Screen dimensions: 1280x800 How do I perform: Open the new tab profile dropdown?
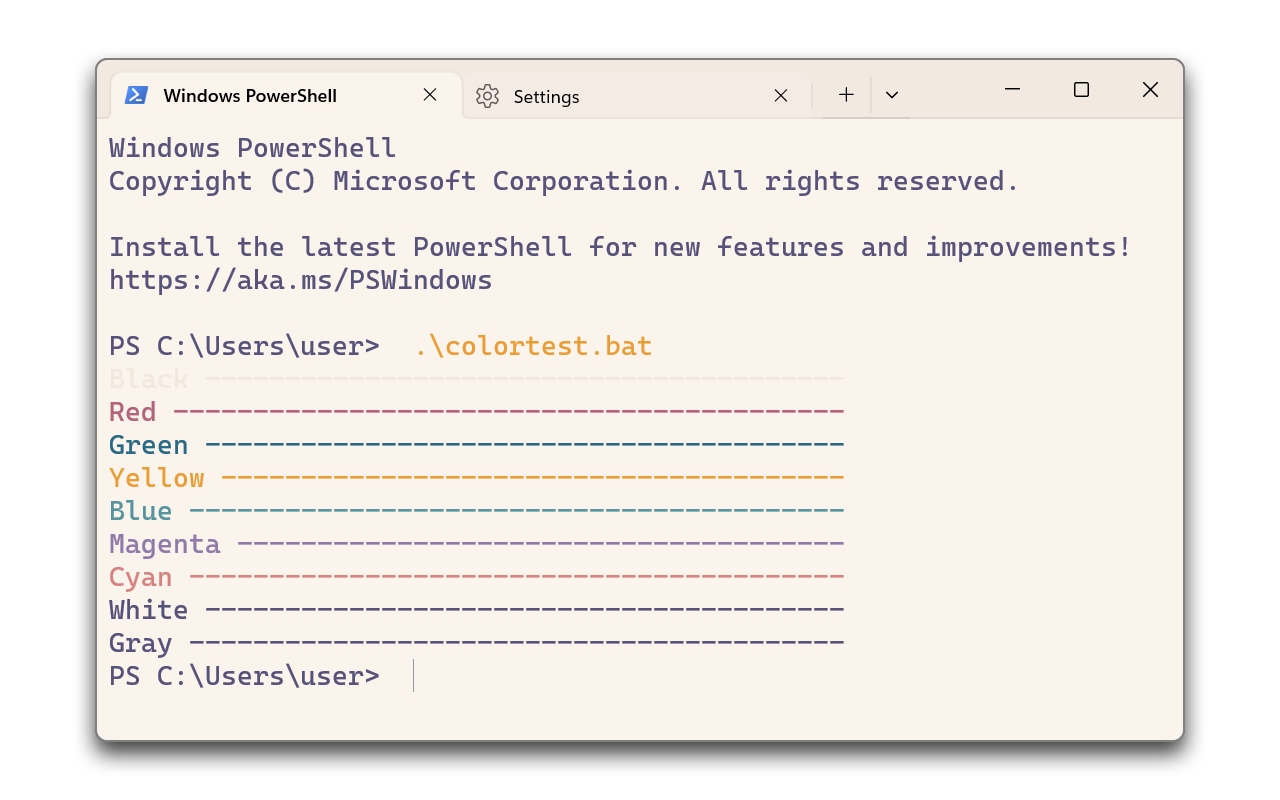(x=892, y=95)
